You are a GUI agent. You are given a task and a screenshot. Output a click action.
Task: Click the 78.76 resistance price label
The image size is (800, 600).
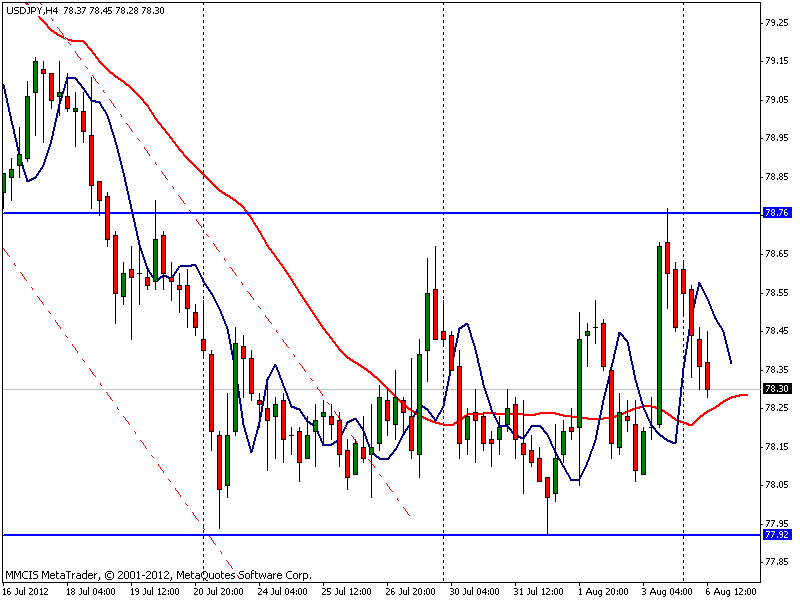click(777, 213)
